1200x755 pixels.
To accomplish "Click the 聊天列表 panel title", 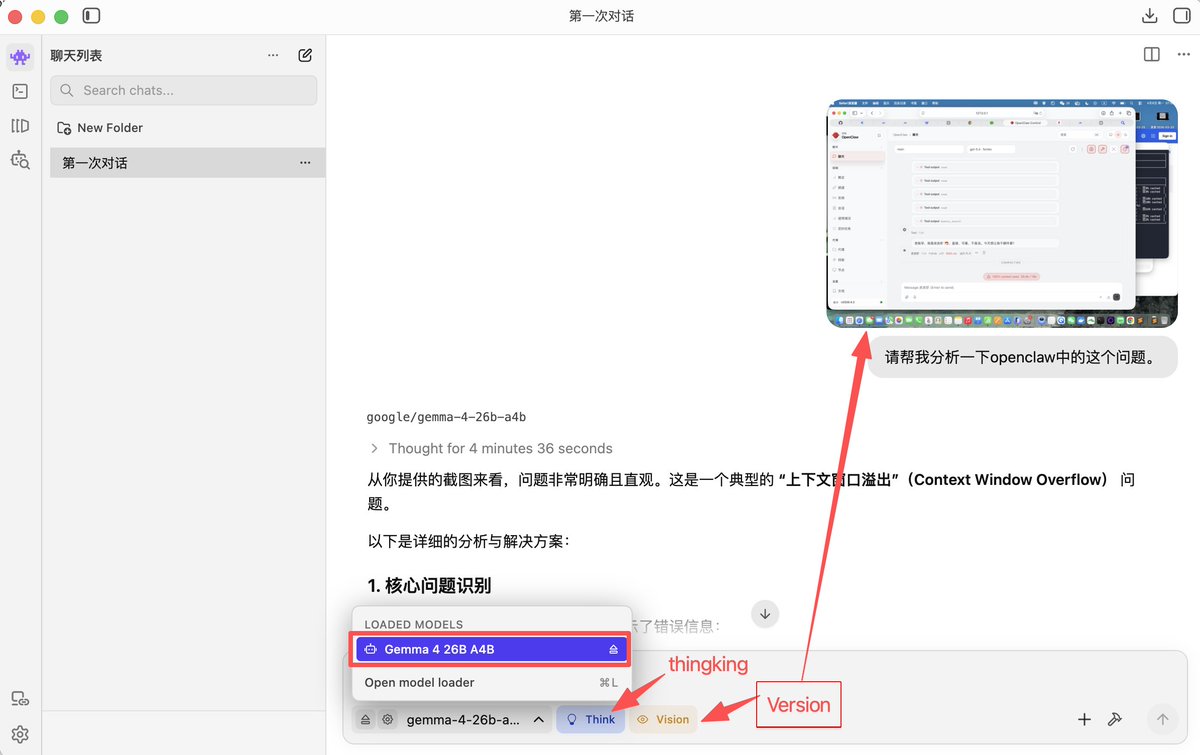I will click(x=77, y=56).
